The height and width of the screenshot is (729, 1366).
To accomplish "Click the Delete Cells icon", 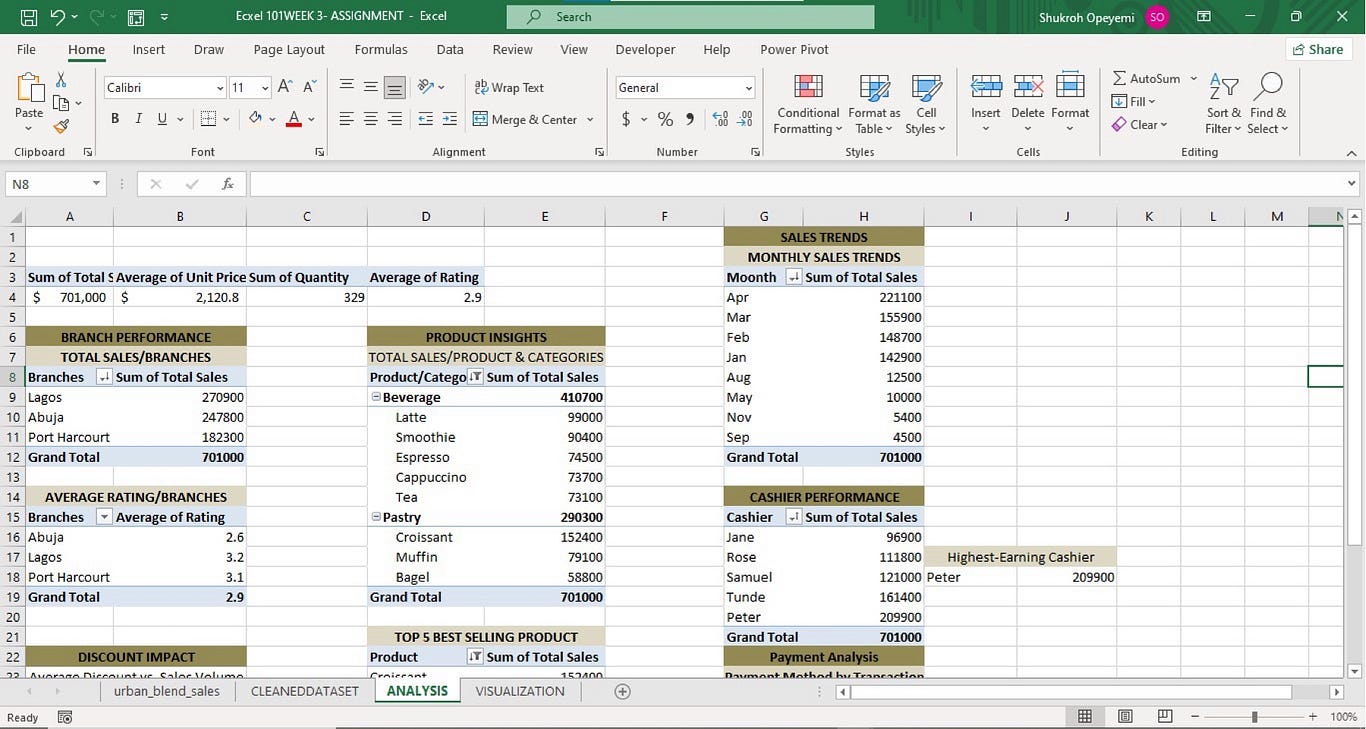I will point(1028,87).
